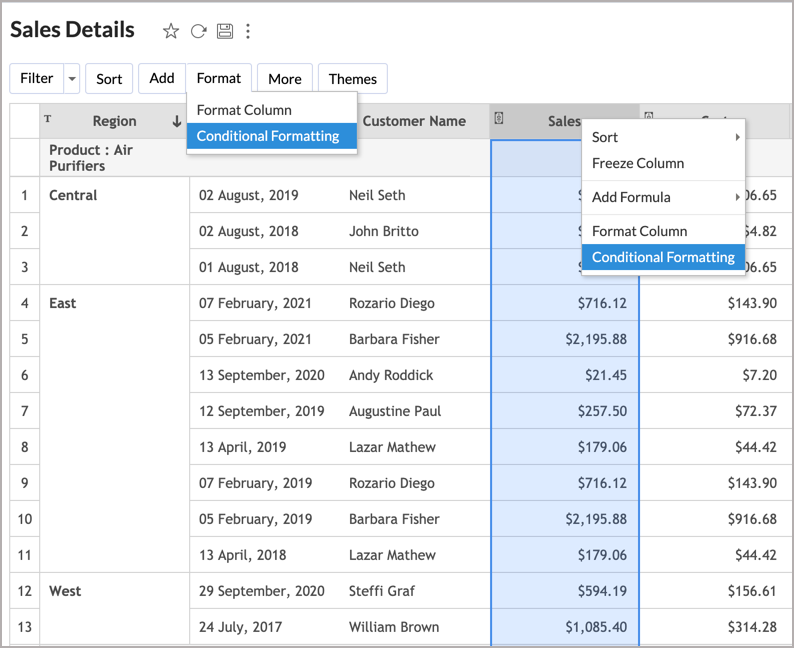Select the Customer Name column header
794x648 pixels.
tap(414, 121)
